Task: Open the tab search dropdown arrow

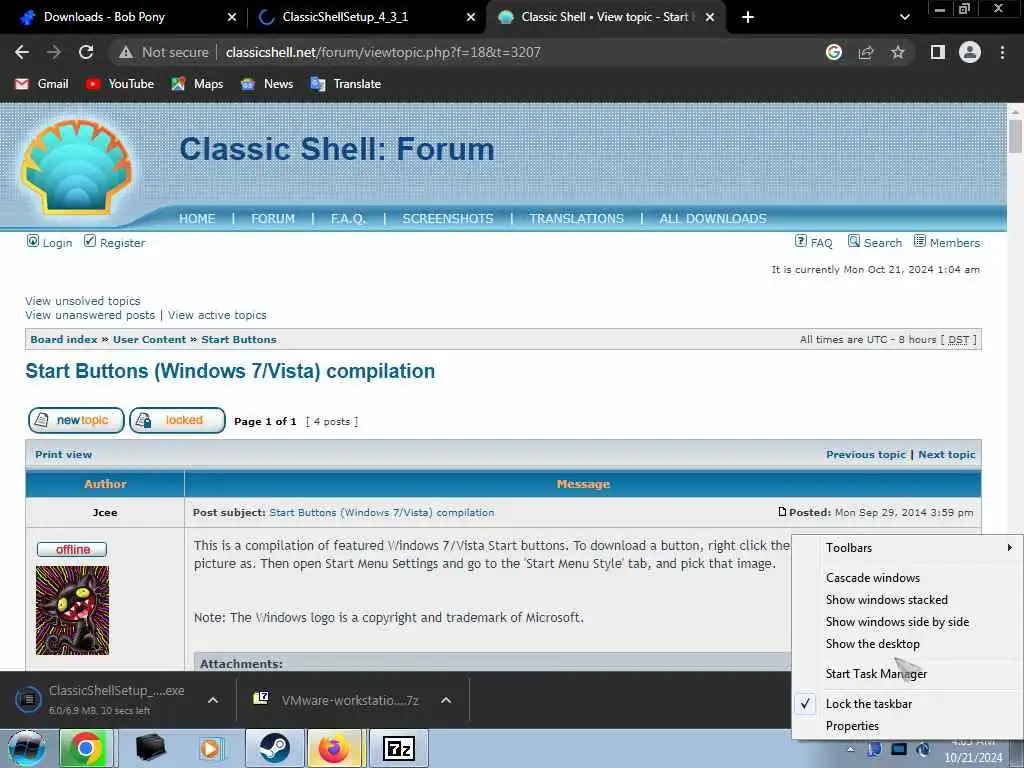Action: point(904,17)
